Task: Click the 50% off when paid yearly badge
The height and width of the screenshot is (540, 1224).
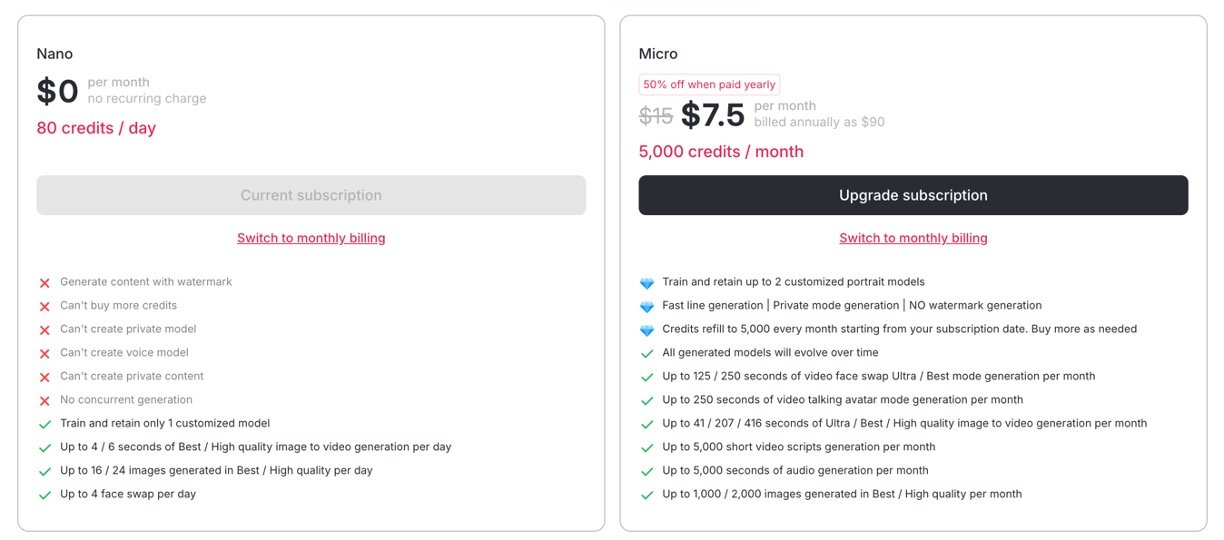Action: coord(709,85)
